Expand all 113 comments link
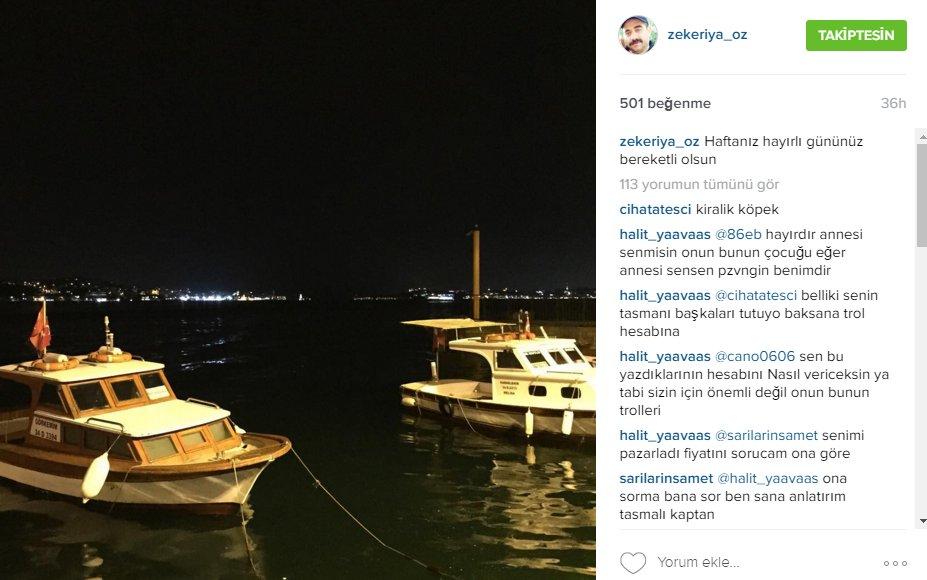Viewport: 927px width, 580px height. 699,184
